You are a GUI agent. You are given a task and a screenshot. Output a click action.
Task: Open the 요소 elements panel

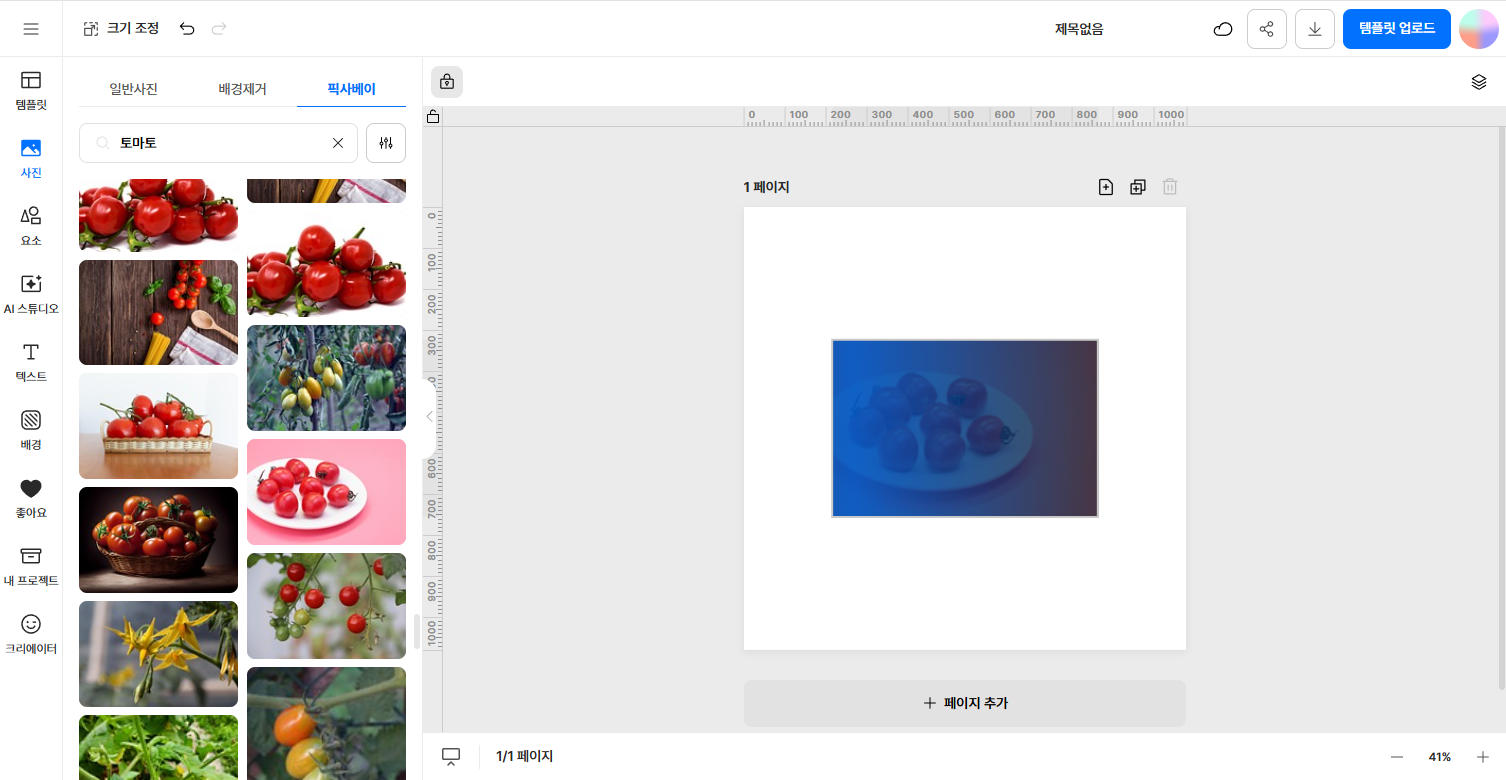click(x=31, y=226)
